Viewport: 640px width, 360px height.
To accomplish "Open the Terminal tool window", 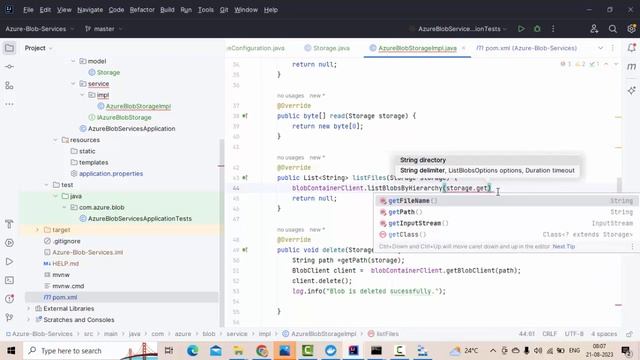I will [x=9, y=280].
